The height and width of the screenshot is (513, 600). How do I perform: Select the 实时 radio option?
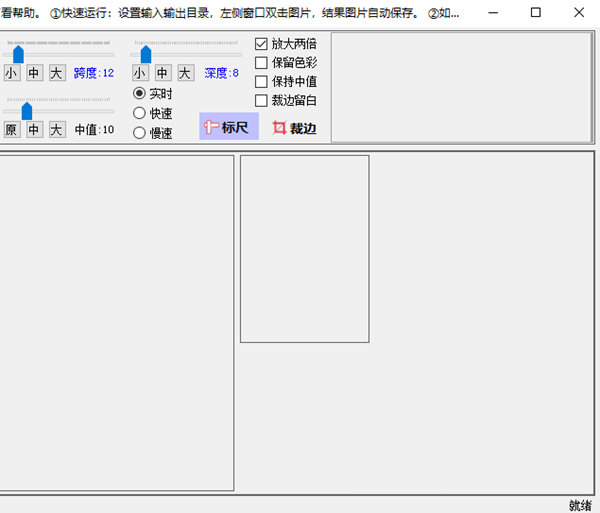pyautogui.click(x=140, y=93)
